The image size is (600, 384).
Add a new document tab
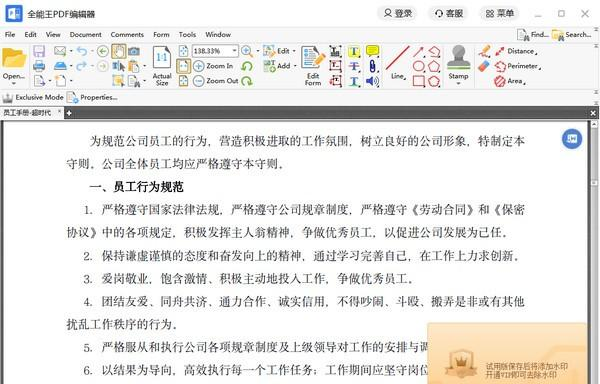[x=69, y=113]
